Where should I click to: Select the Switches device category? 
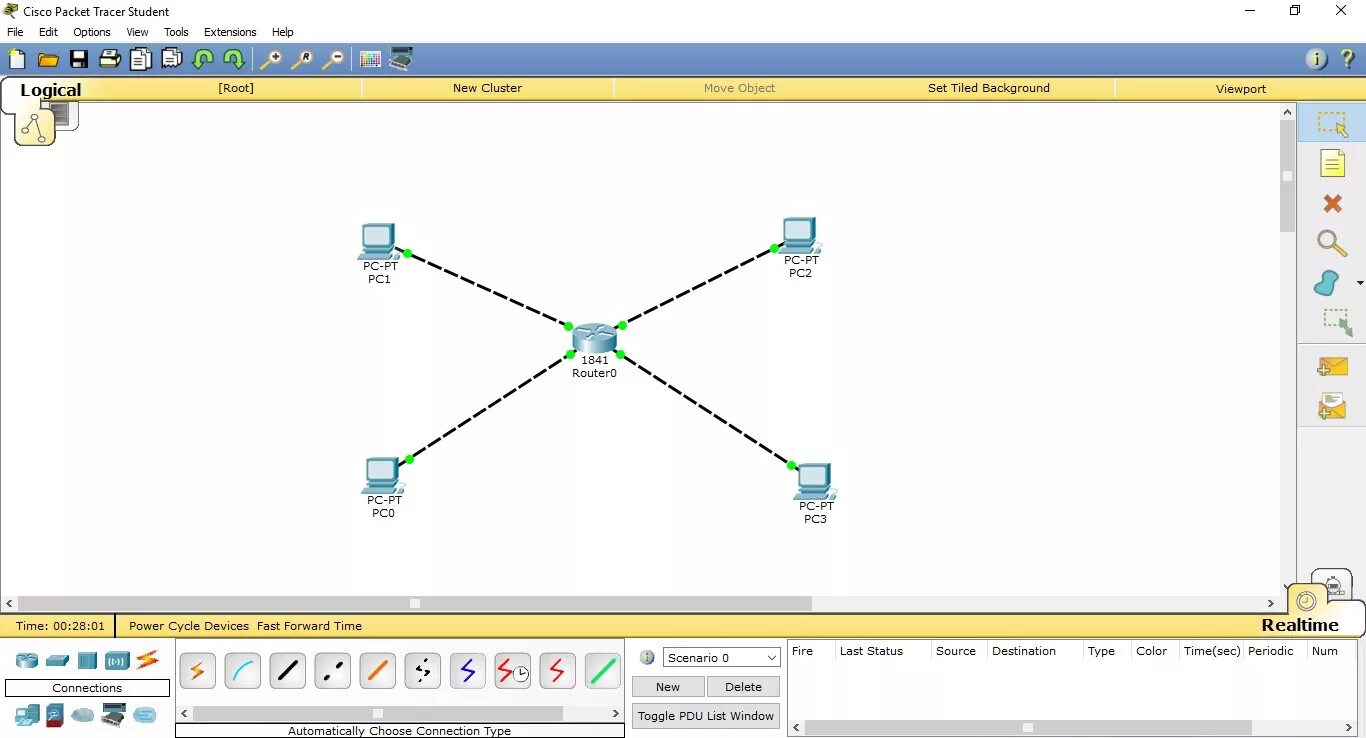(57, 660)
